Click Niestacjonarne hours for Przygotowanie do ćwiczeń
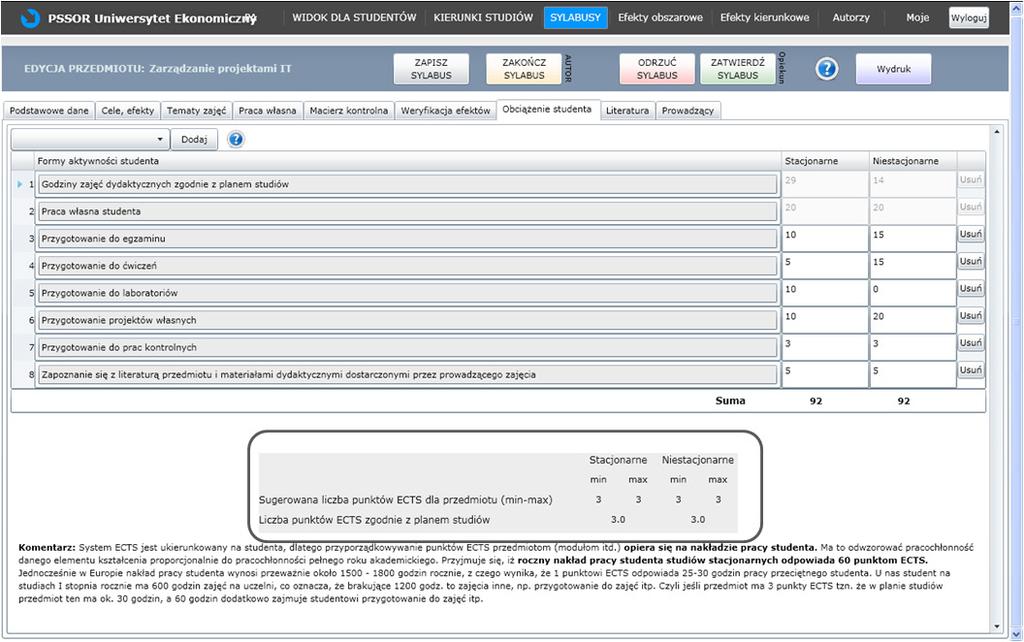The width and height of the screenshot is (1024, 642). coord(913,266)
